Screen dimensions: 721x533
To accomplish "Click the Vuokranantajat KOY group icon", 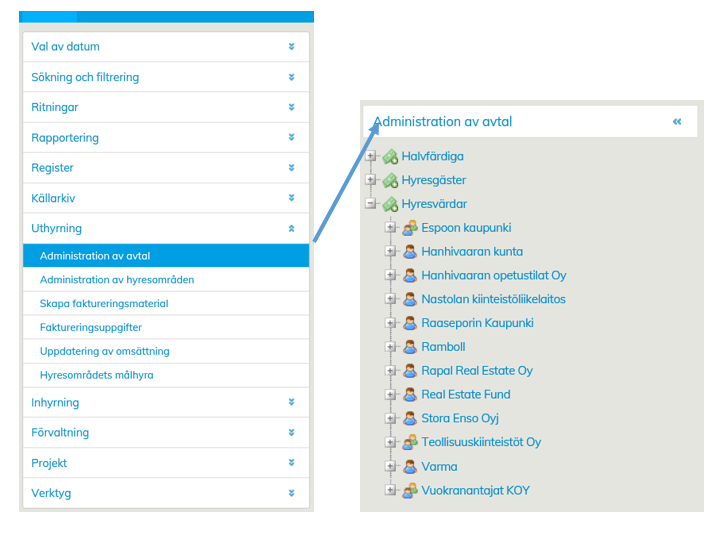I will tap(410, 490).
